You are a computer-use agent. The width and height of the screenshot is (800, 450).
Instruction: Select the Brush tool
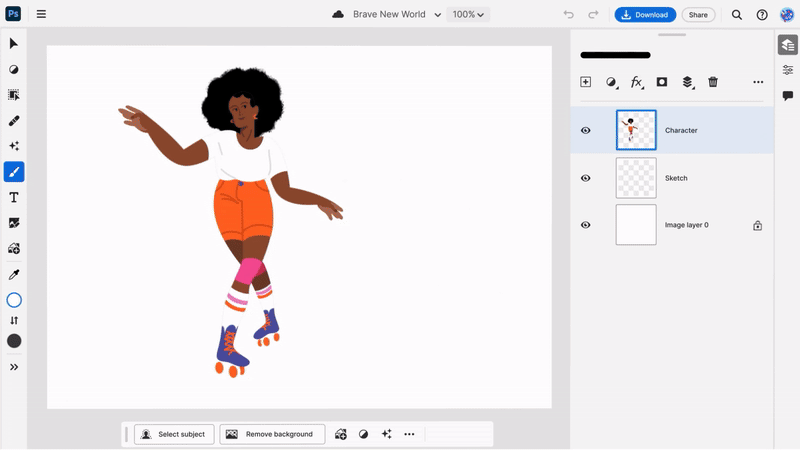14,172
